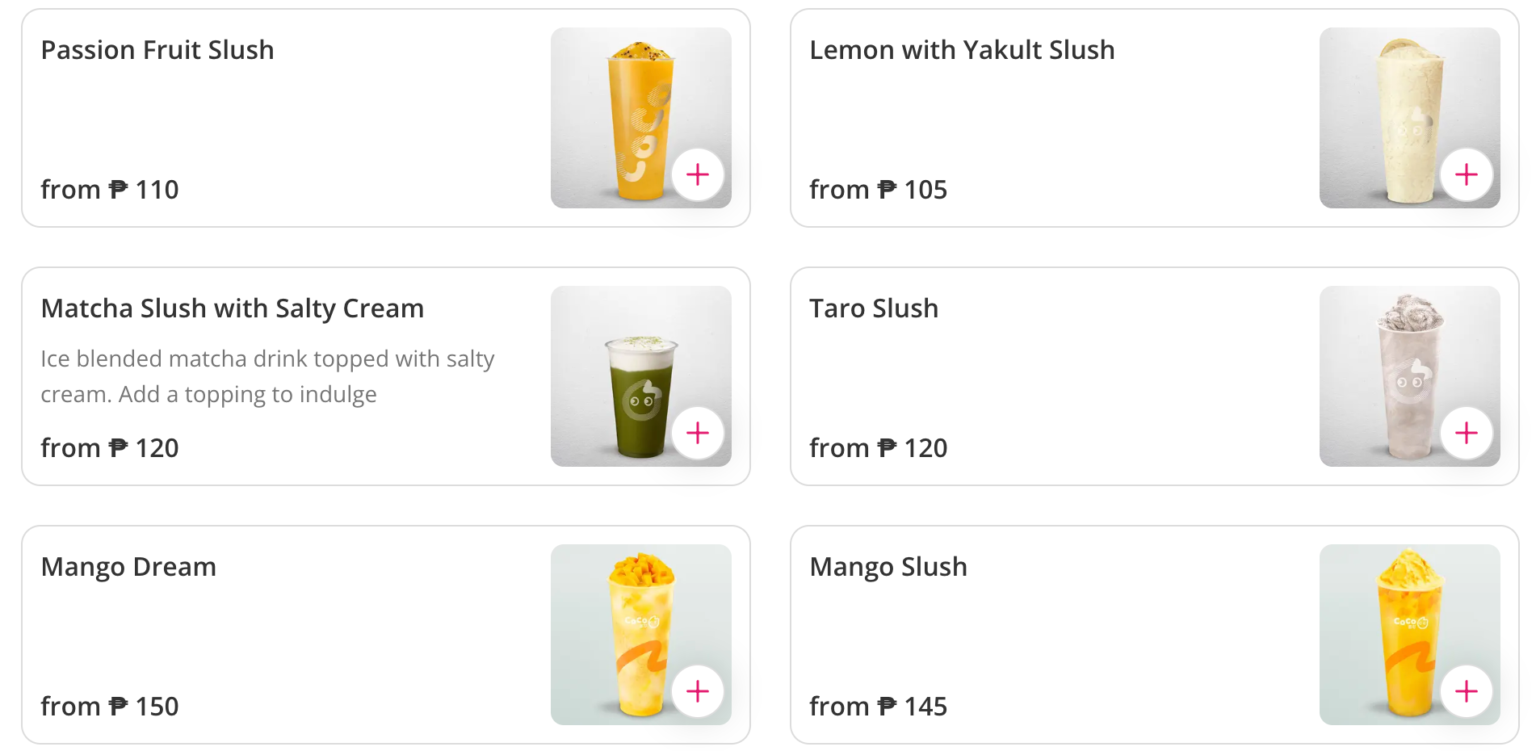Click the from ₱ 120 price on Taro Slush
This screenshot has width=1536, height=751.
pos(878,447)
